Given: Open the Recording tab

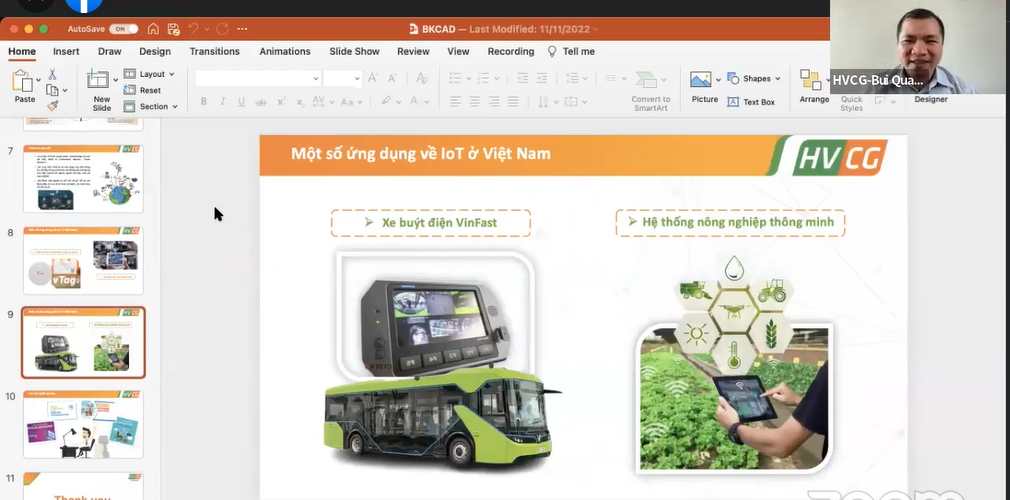Looking at the screenshot, I should (511, 52).
